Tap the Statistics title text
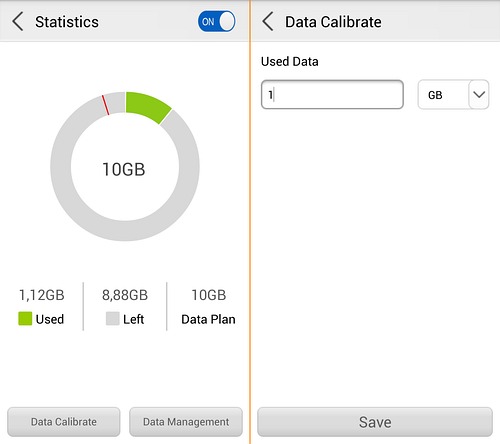Screen dimensions: 500x444 67,22
